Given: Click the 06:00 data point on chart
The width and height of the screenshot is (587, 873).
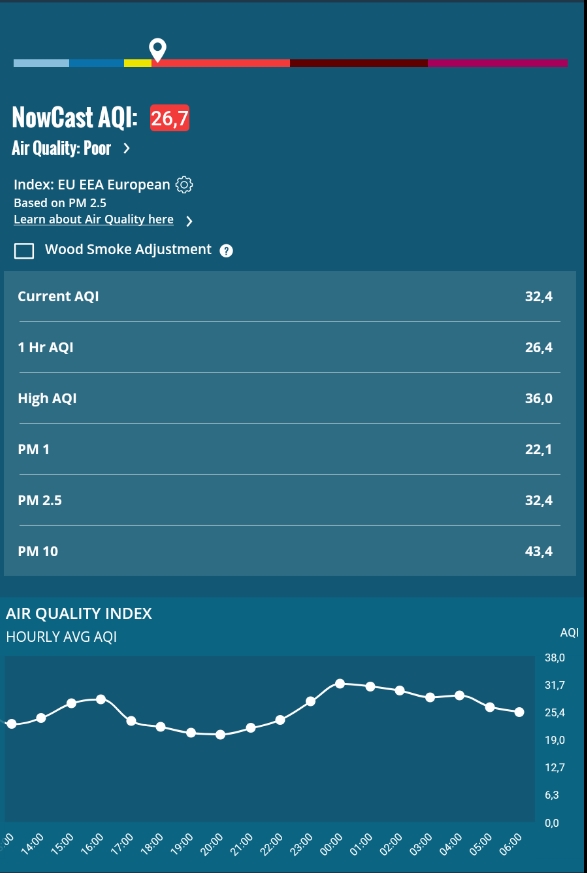Looking at the screenshot, I should 519,712.
